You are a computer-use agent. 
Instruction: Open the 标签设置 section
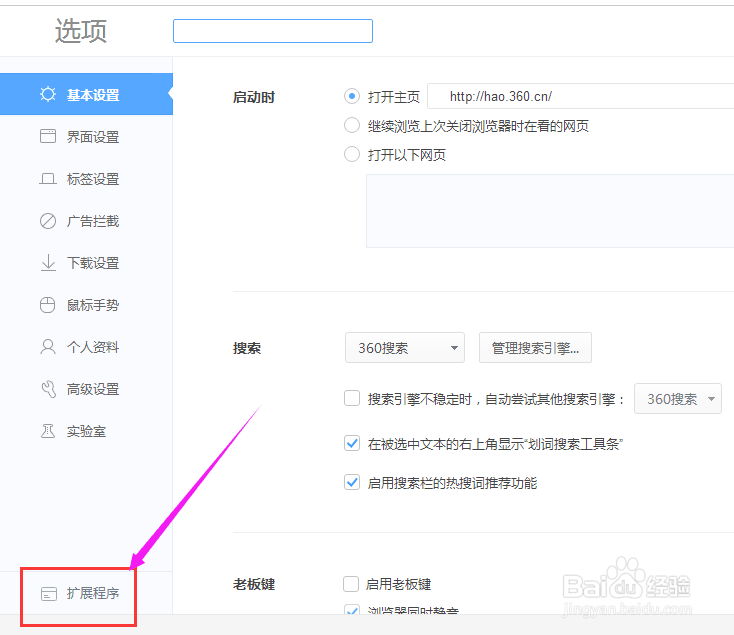[x=86, y=178]
